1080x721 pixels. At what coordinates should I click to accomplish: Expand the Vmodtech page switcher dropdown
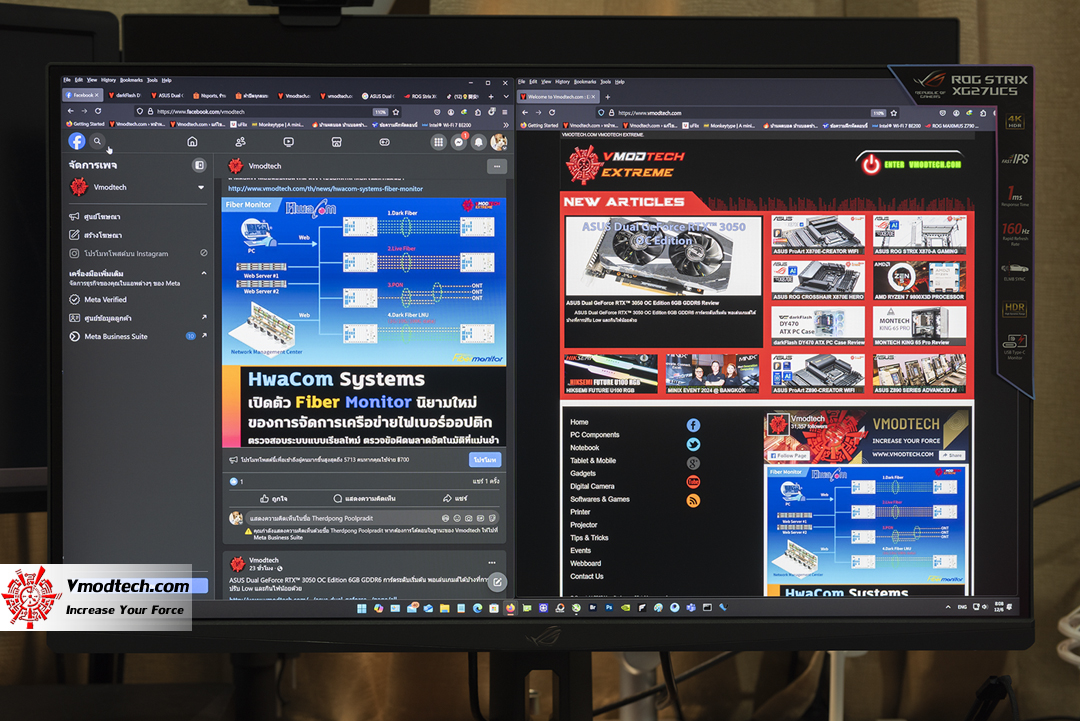[x=201, y=187]
